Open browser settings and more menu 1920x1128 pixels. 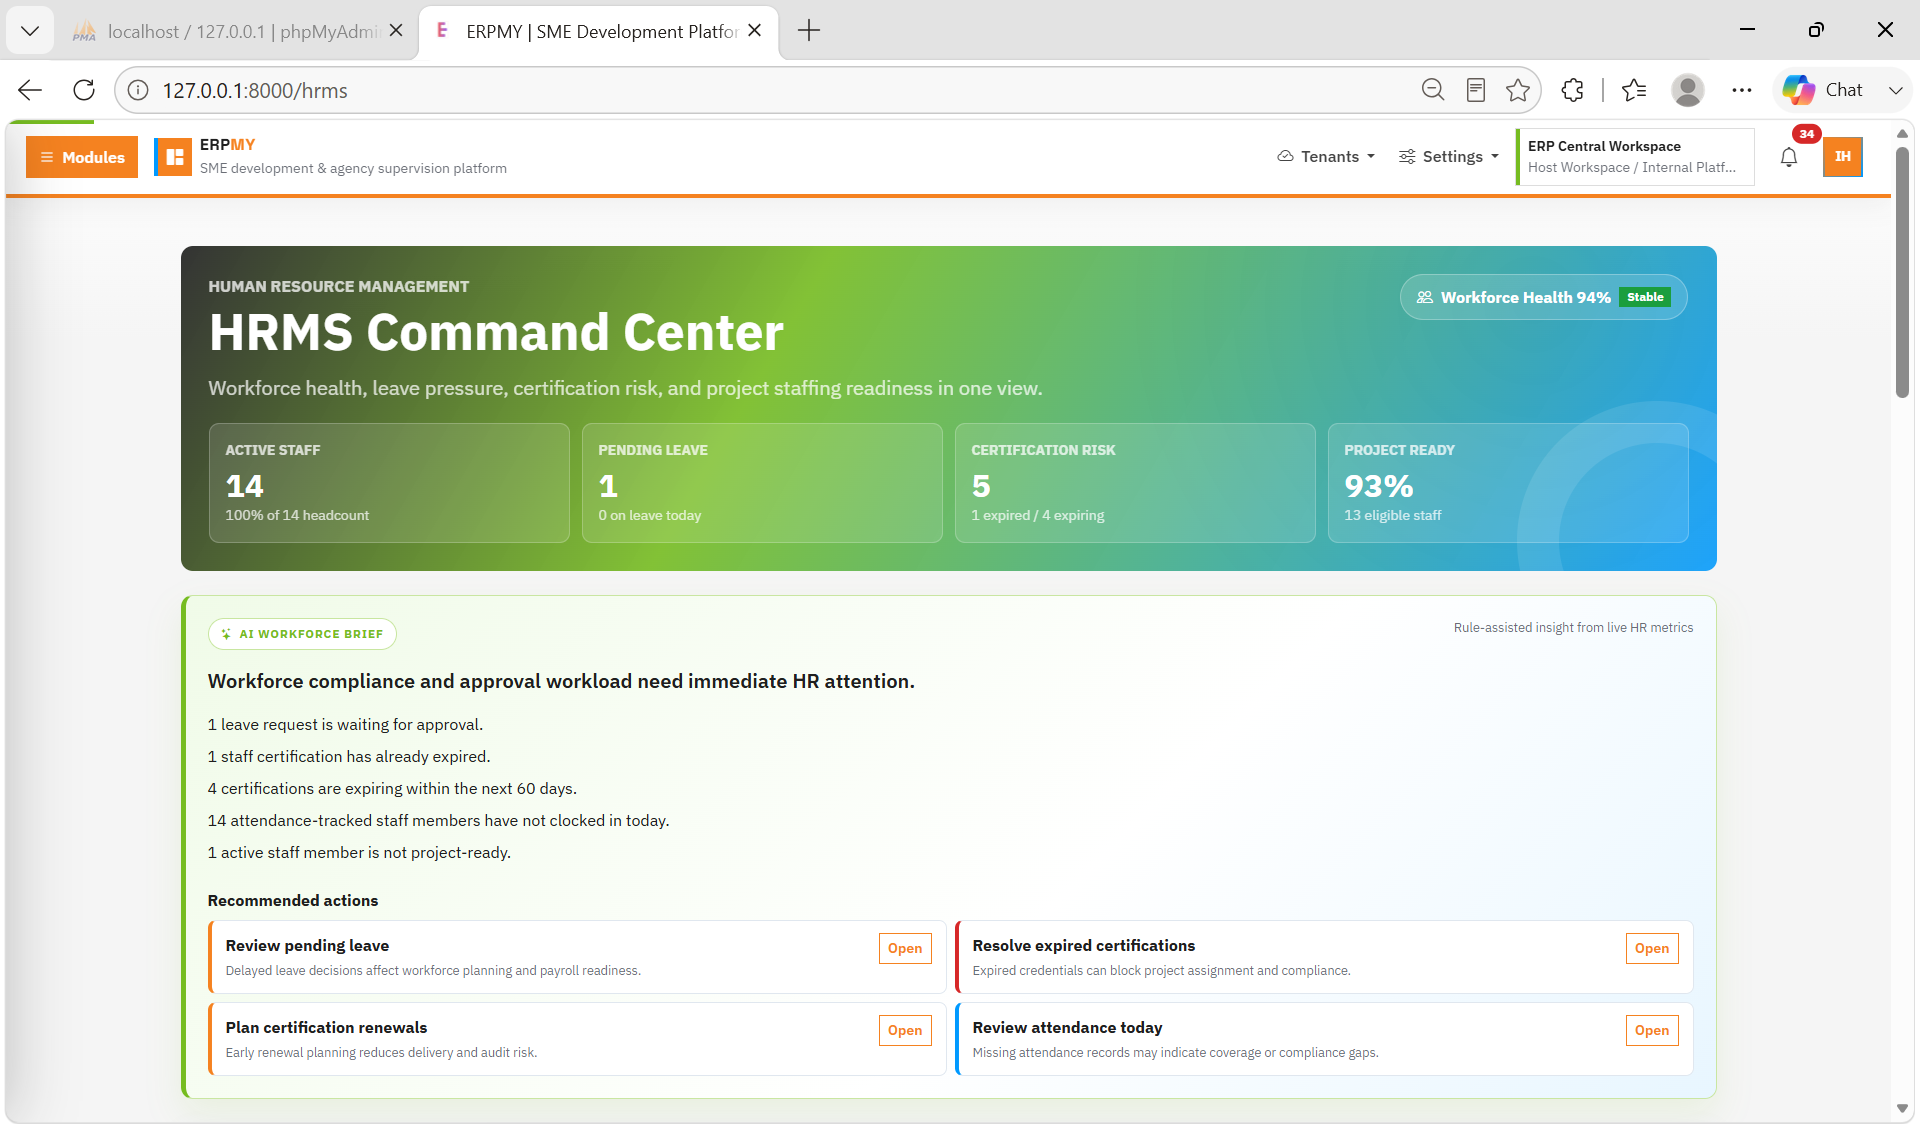point(1742,90)
